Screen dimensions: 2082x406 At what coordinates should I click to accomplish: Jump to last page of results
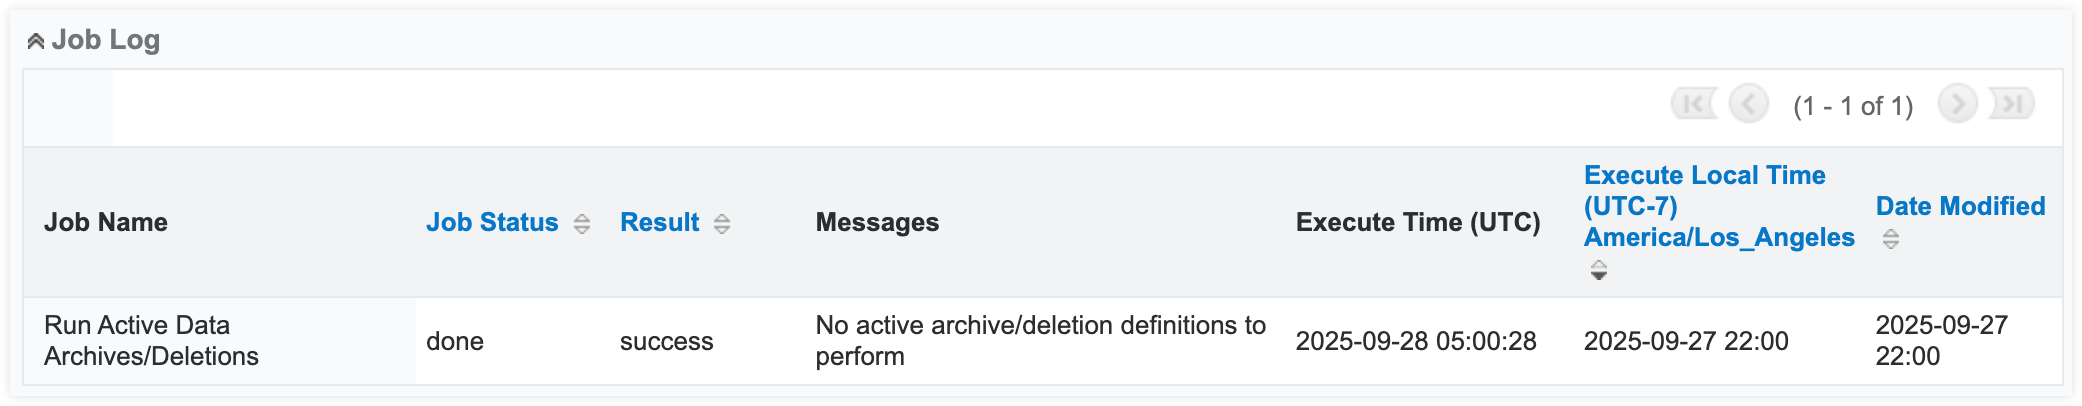(2012, 104)
